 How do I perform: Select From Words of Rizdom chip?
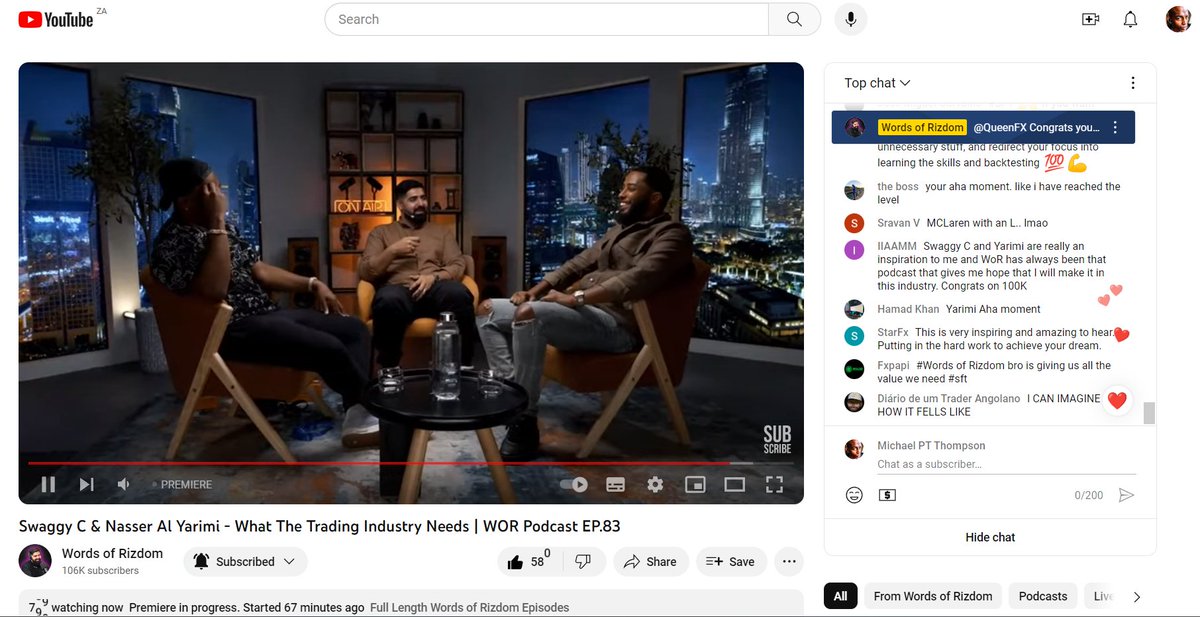[x=933, y=596]
